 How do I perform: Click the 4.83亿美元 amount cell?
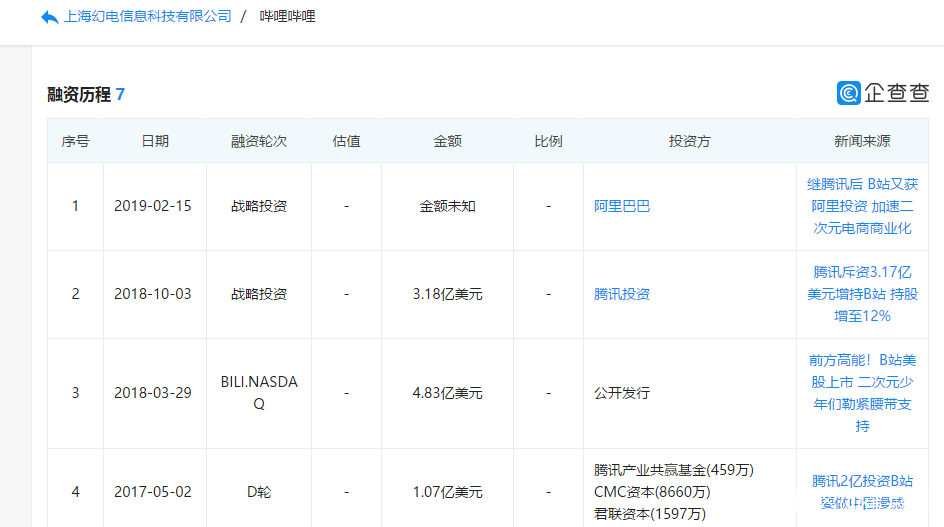[447, 393]
